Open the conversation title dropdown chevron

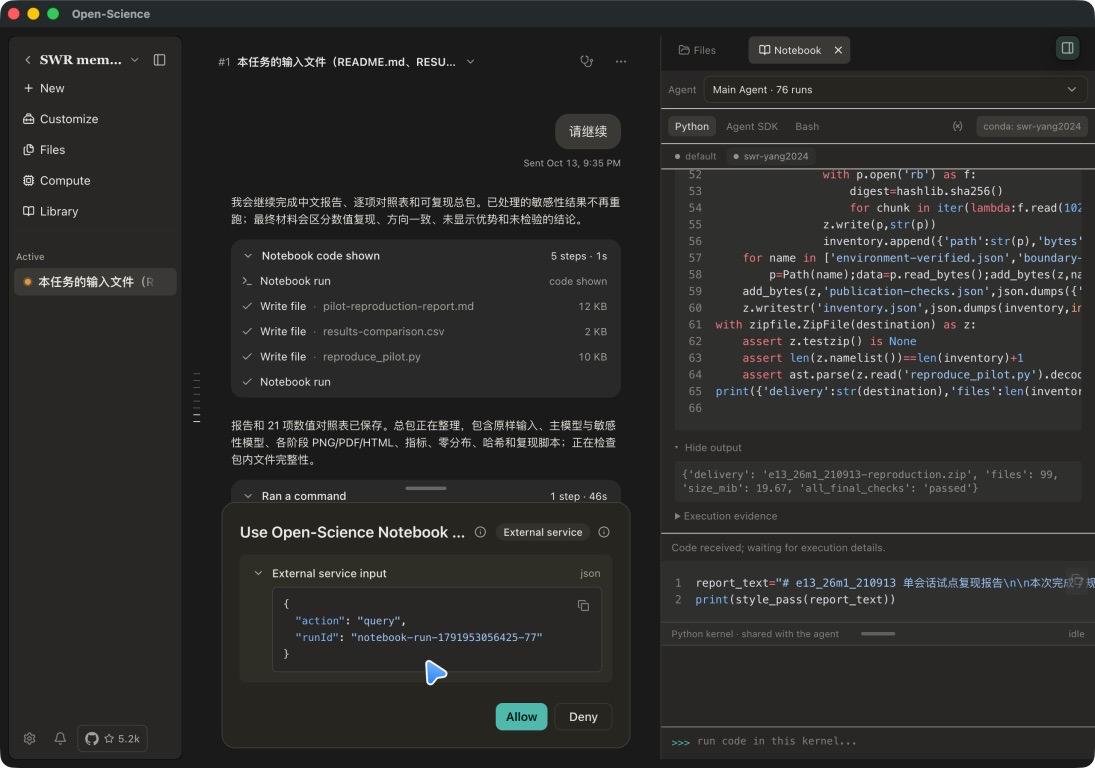point(471,61)
